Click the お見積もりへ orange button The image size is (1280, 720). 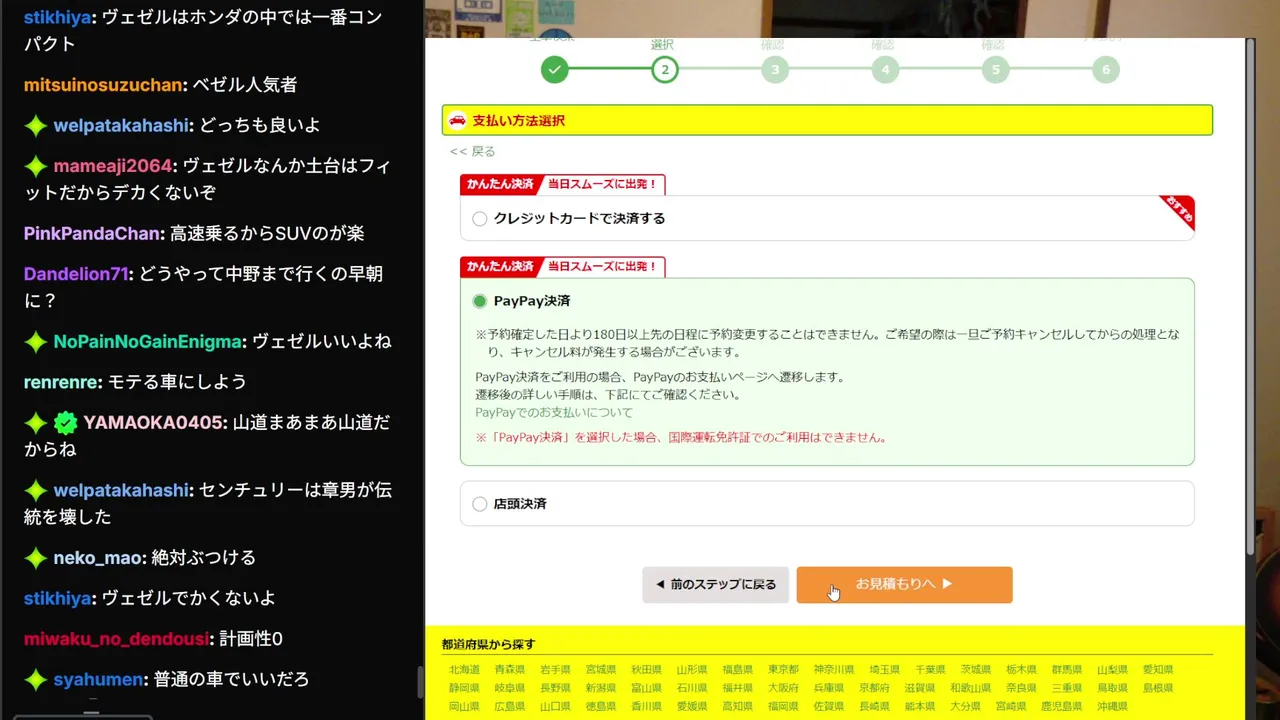click(x=904, y=585)
